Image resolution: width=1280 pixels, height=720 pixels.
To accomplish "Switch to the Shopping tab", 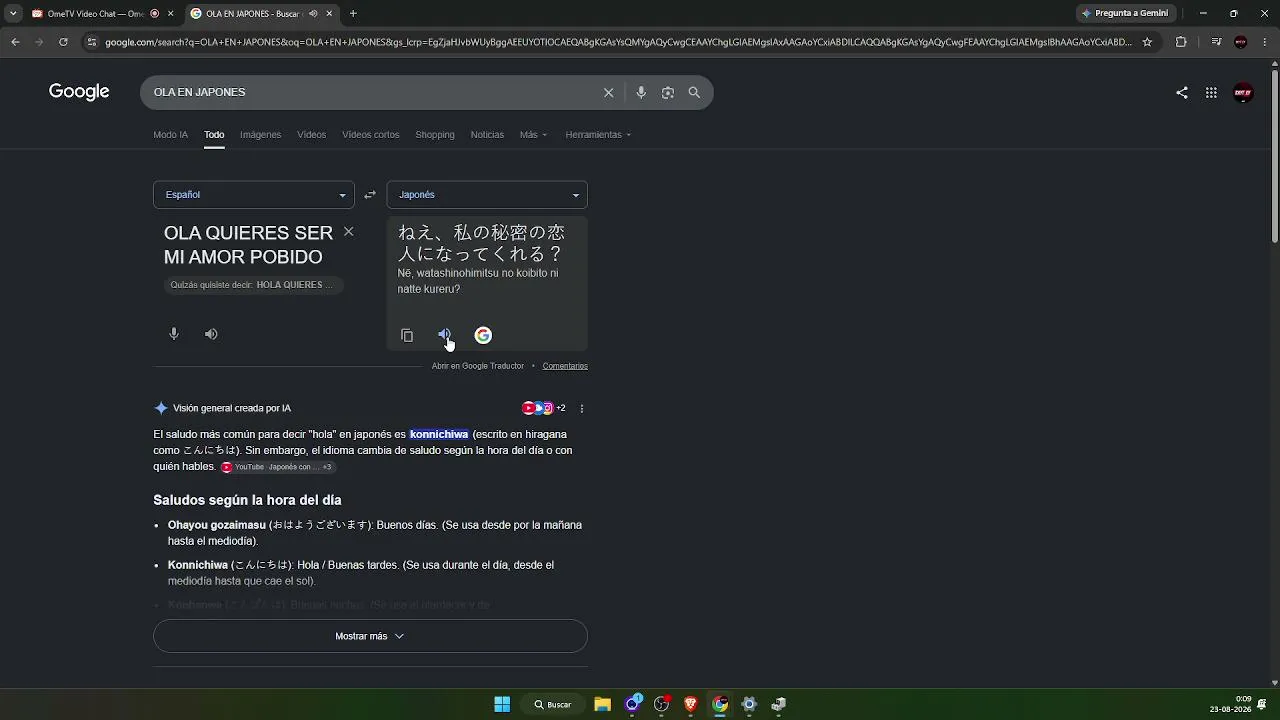I will [x=434, y=135].
